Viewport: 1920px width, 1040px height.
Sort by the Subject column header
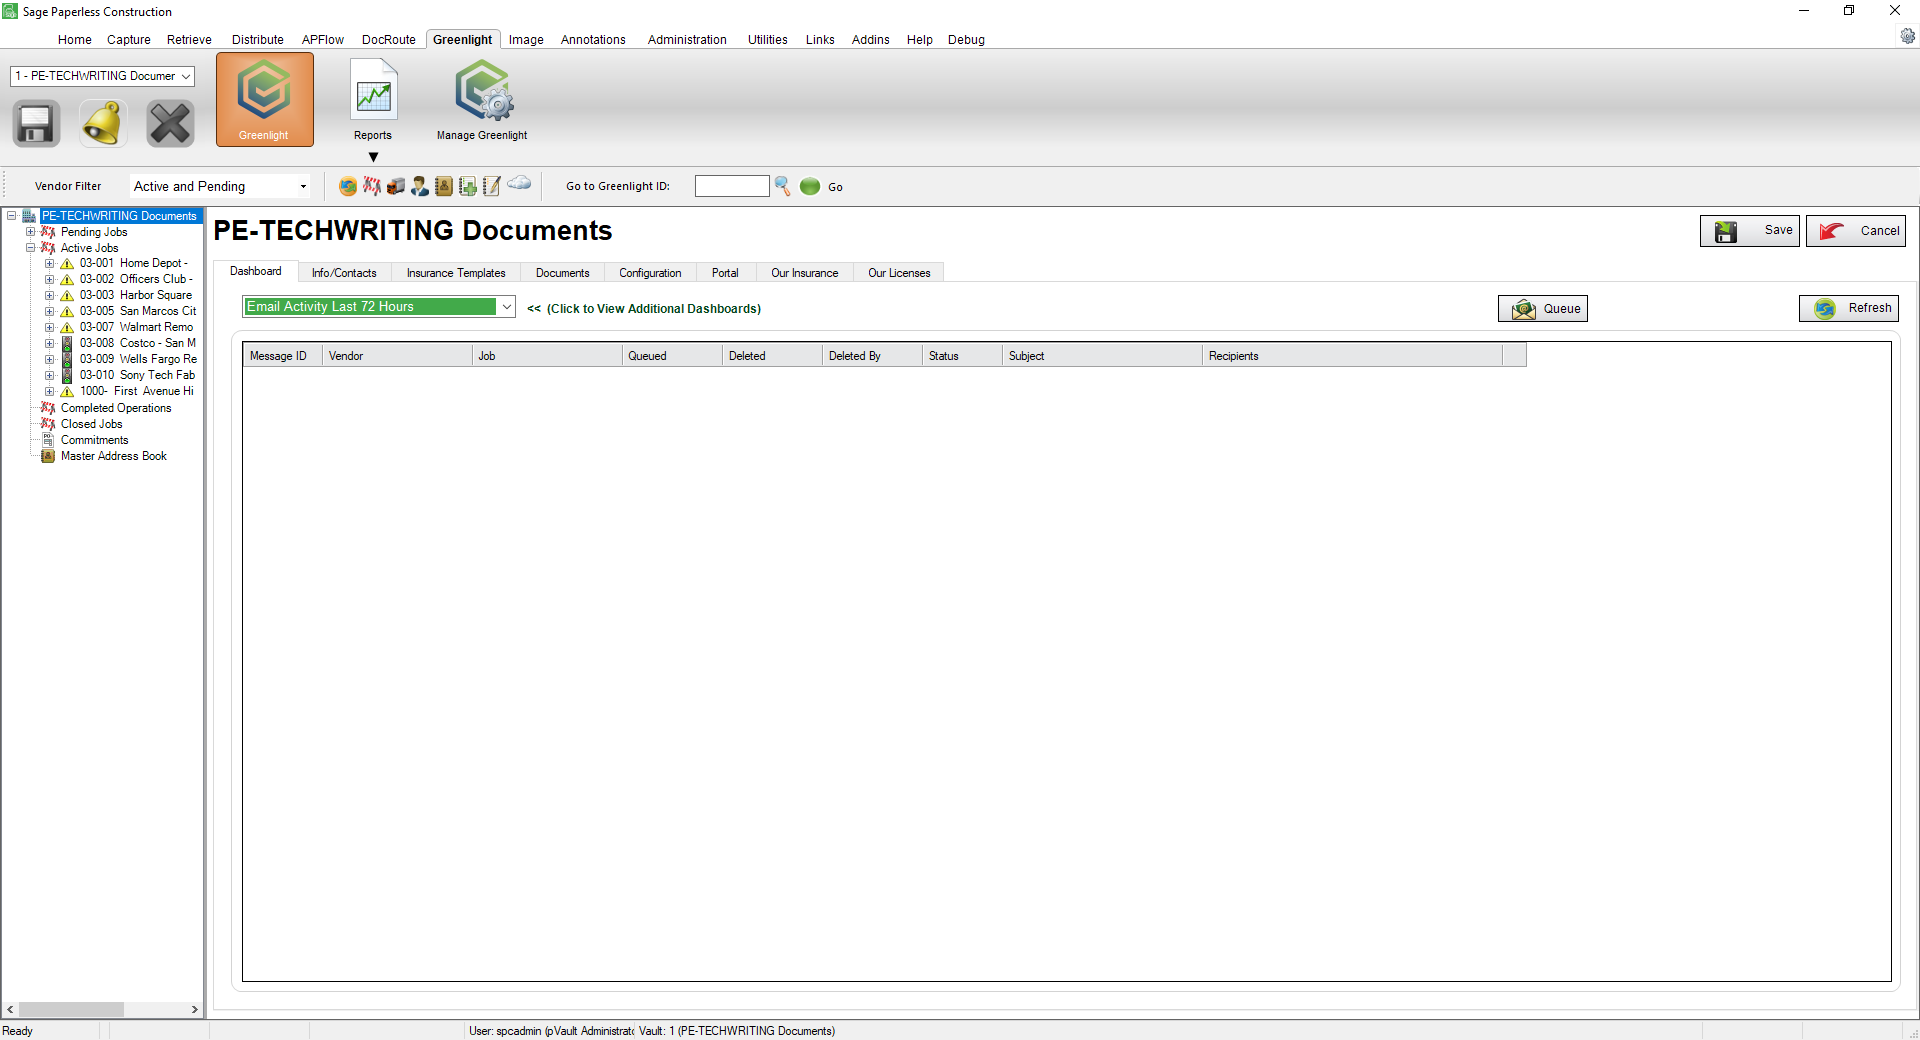[x=1102, y=356]
